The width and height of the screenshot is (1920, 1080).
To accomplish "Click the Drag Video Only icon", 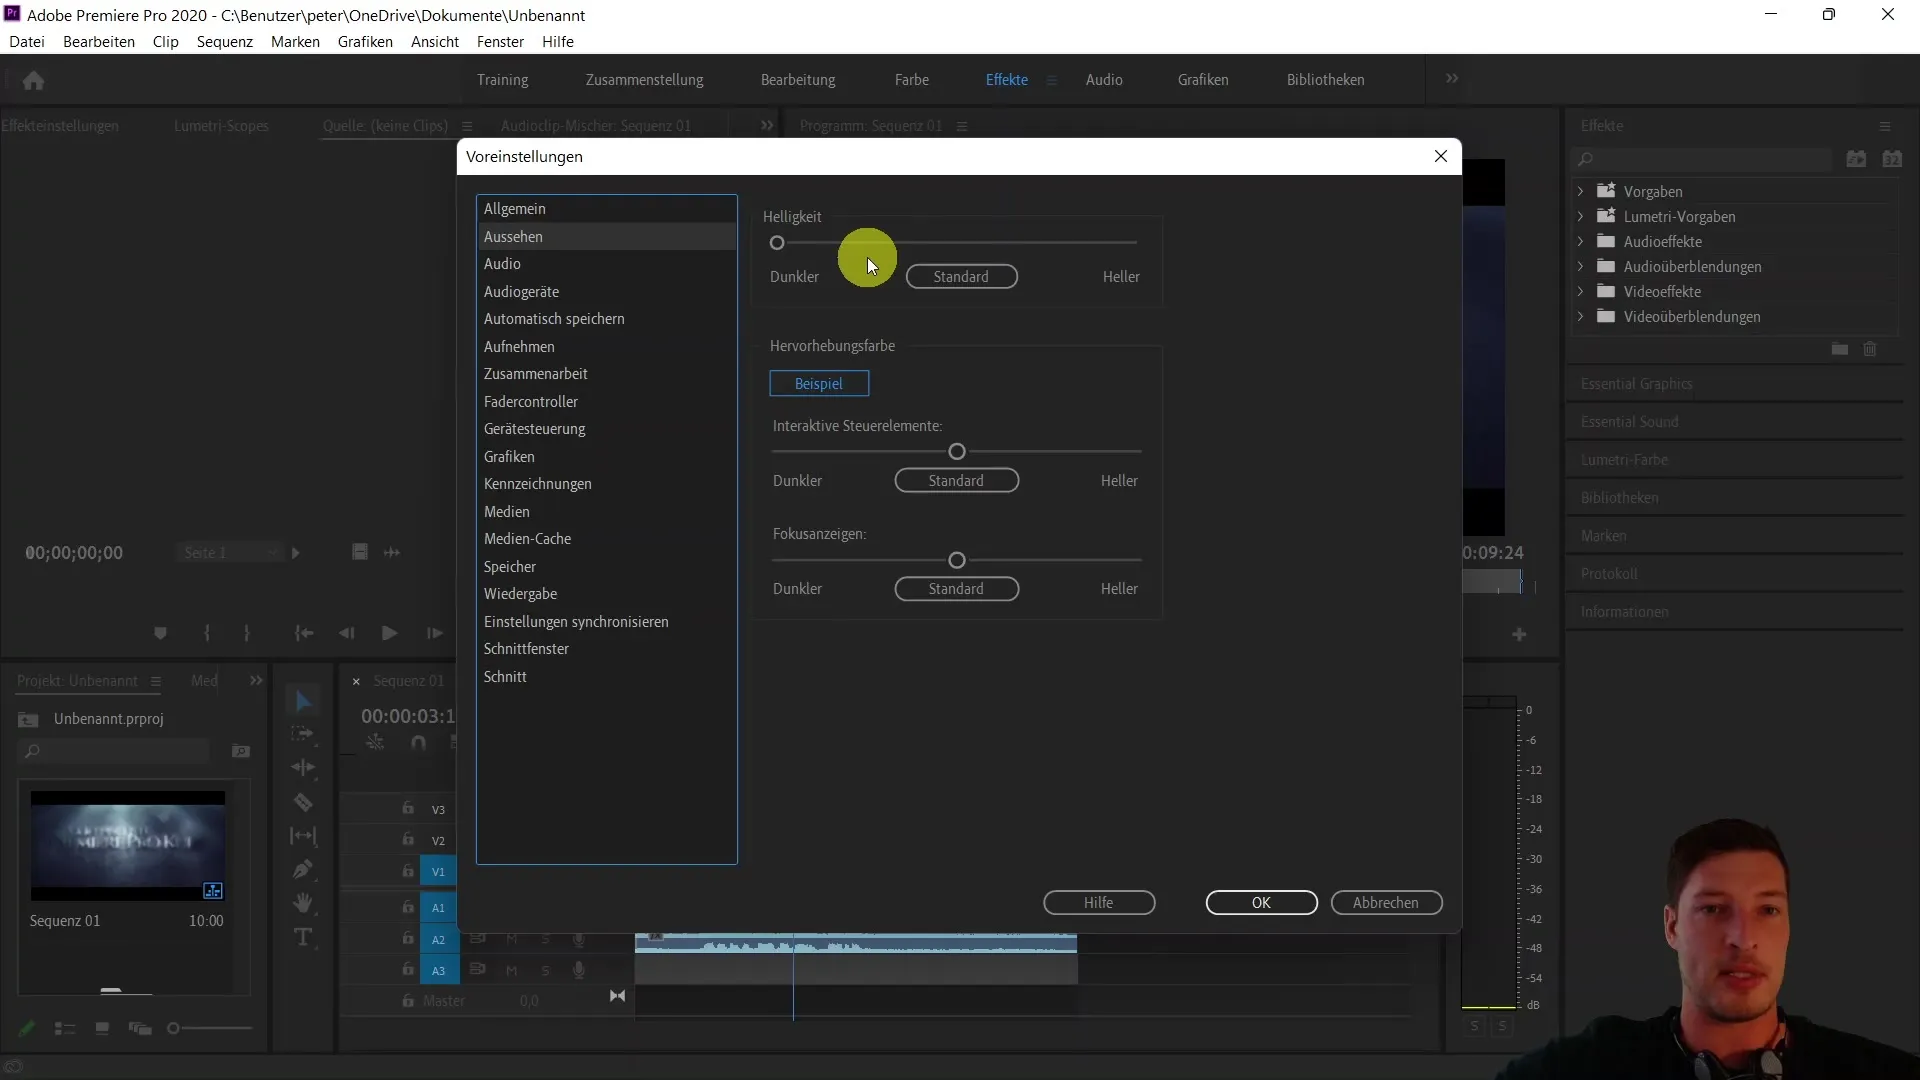I will tap(360, 552).
